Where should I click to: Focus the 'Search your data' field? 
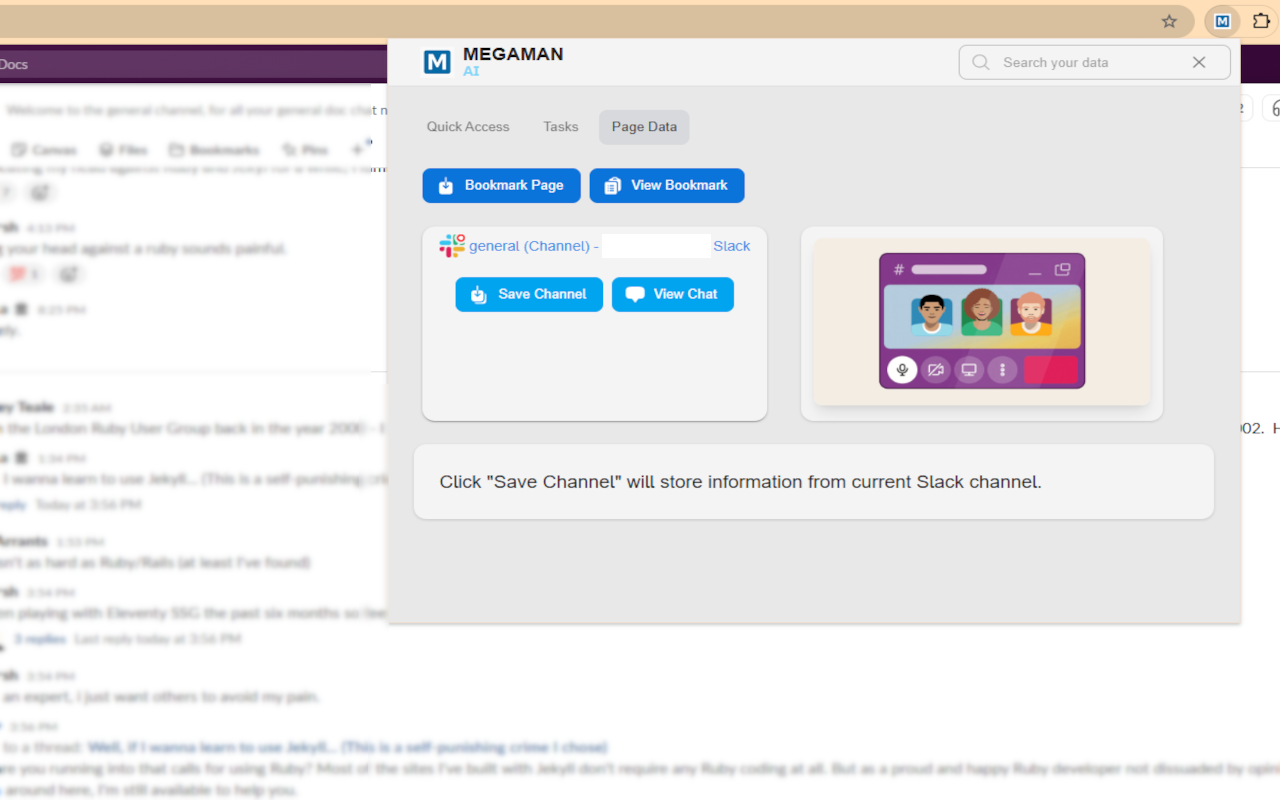(1094, 62)
